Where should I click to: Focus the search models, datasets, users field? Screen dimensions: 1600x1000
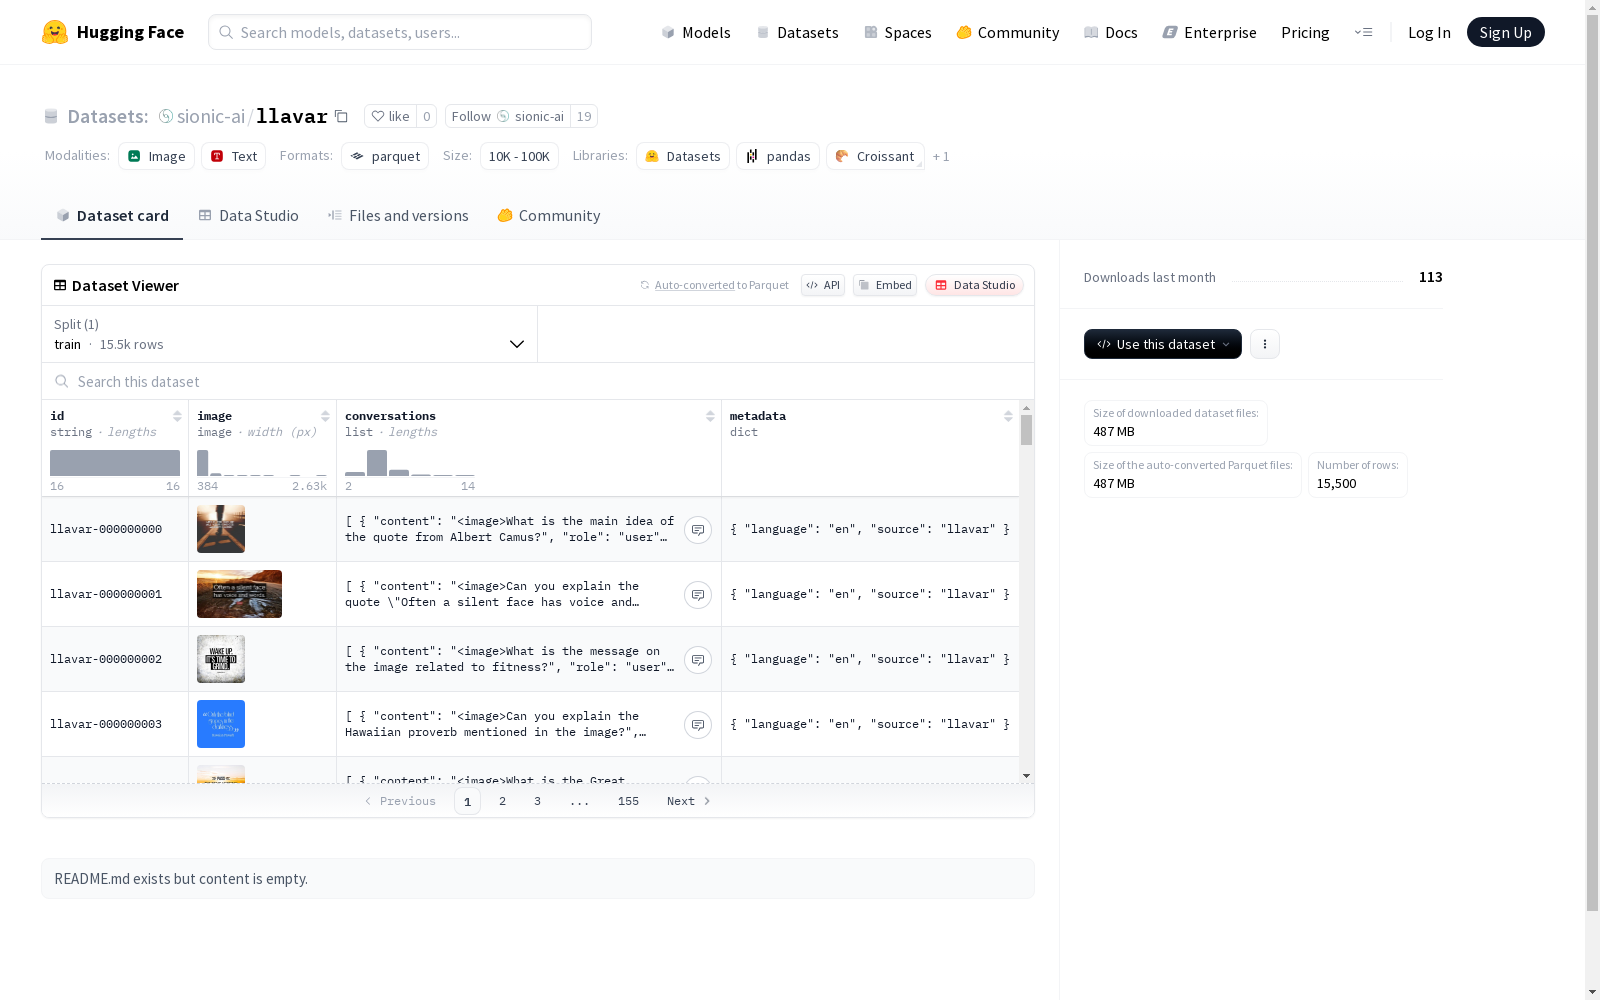click(400, 32)
